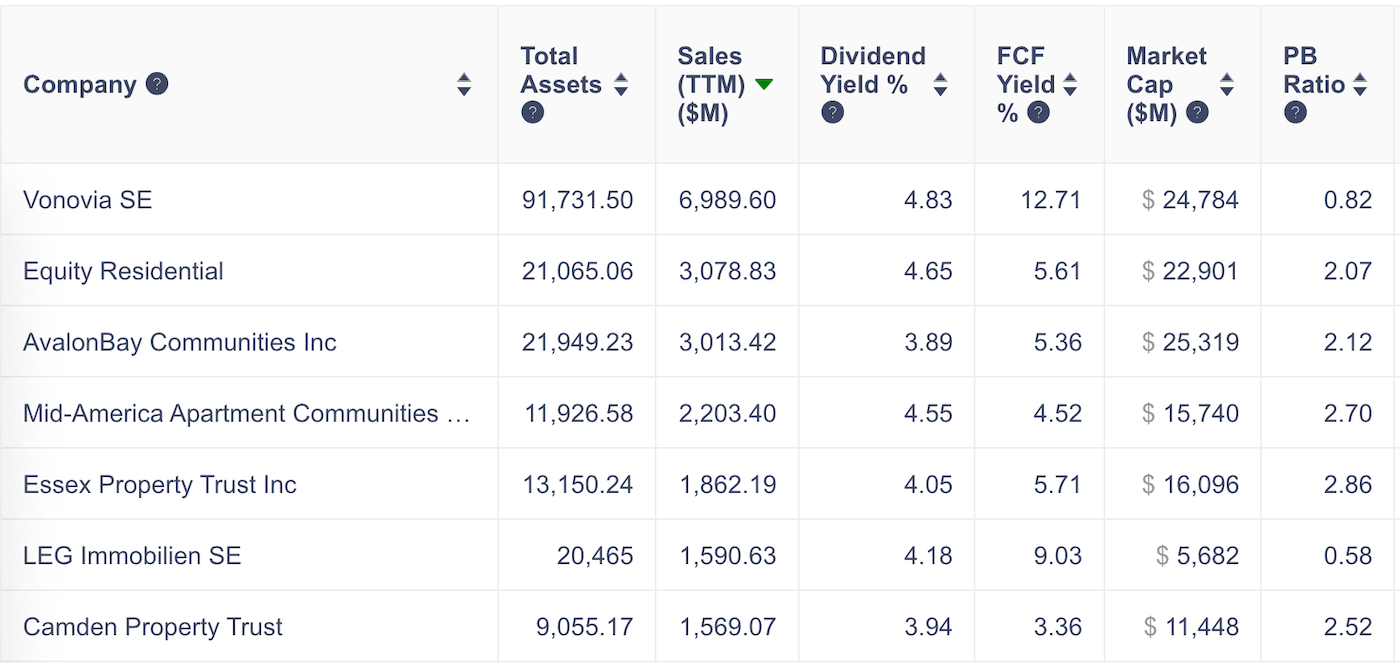Expand Dividend Yield % sort options

coord(941,85)
